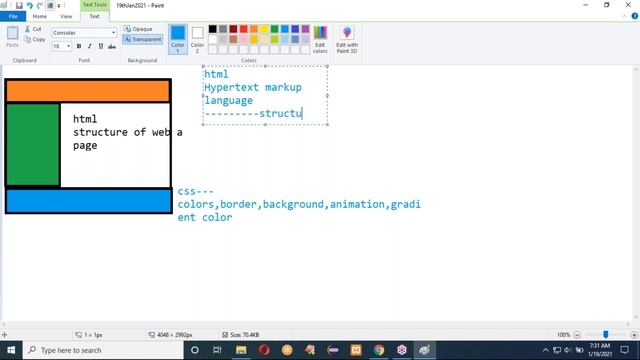Toggle strikethrough text formatting
This screenshot has height=360, width=640.
[112, 47]
